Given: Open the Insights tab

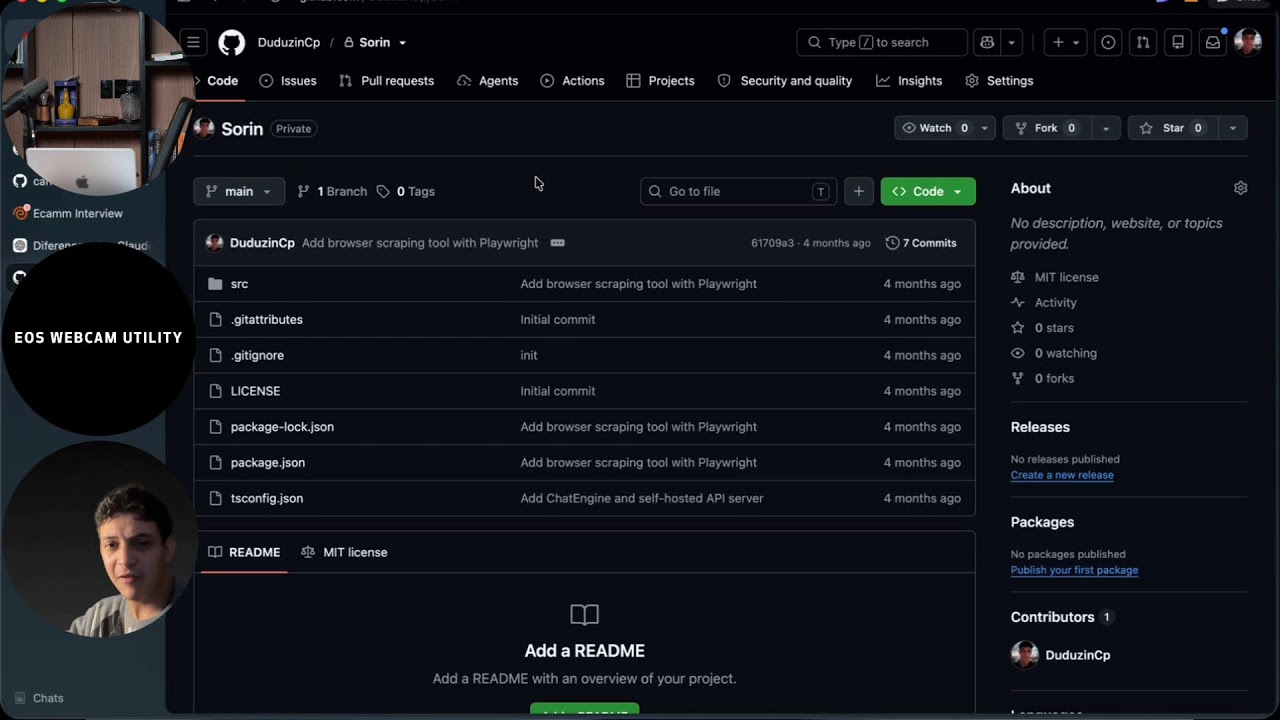Looking at the screenshot, I should tap(909, 81).
